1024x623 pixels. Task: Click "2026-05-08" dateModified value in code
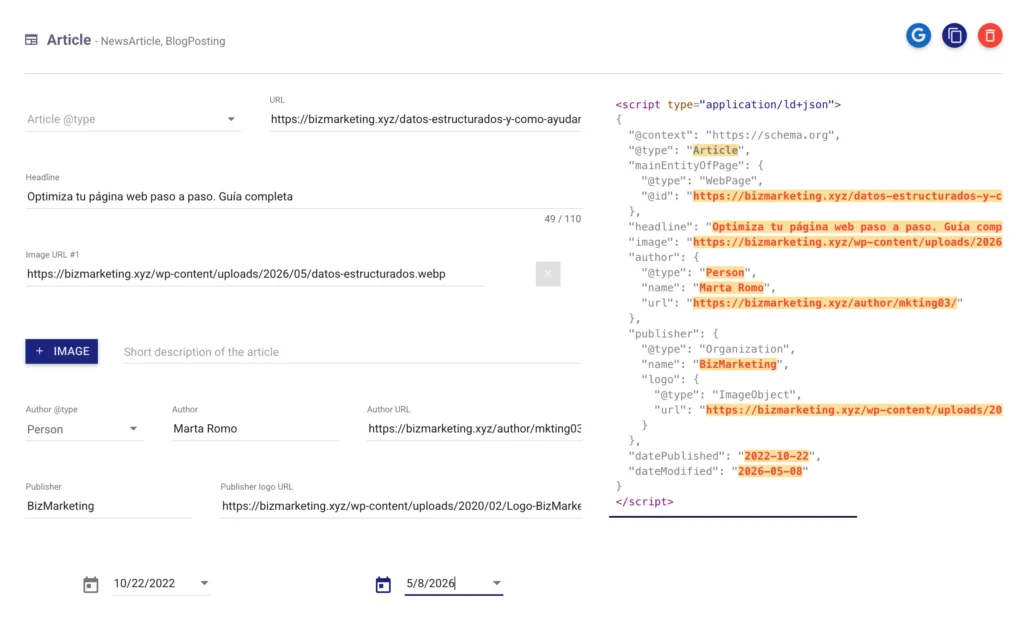(770, 471)
